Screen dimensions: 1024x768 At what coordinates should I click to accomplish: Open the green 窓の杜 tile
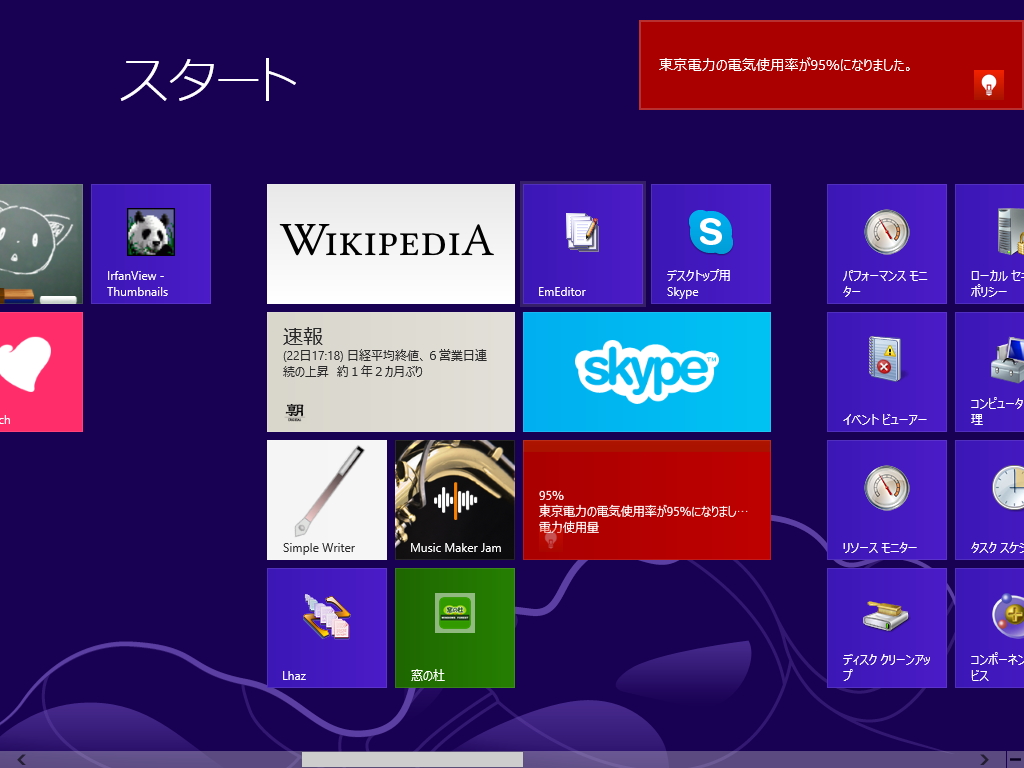pyautogui.click(x=455, y=628)
